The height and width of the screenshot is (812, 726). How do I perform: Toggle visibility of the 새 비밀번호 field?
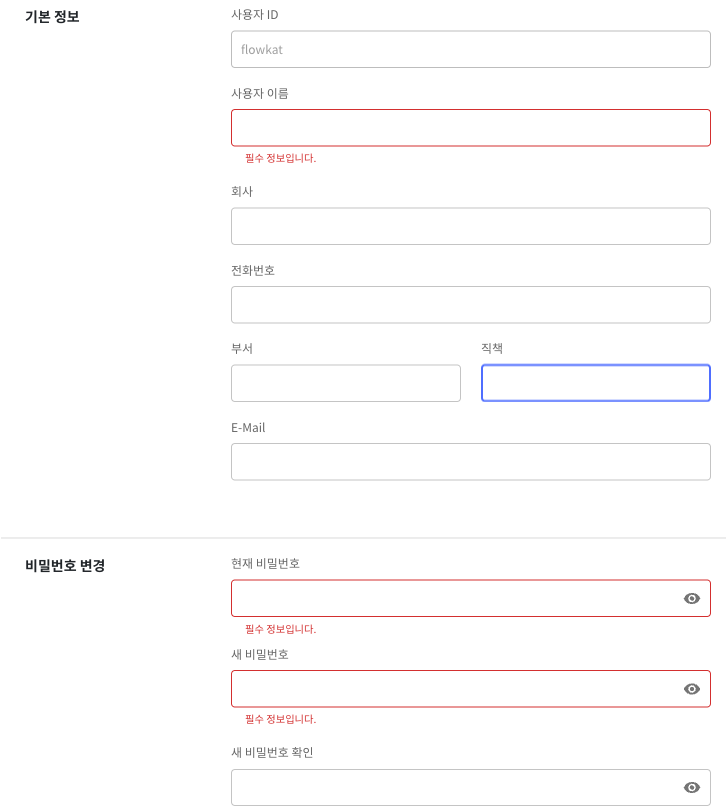coord(691,688)
